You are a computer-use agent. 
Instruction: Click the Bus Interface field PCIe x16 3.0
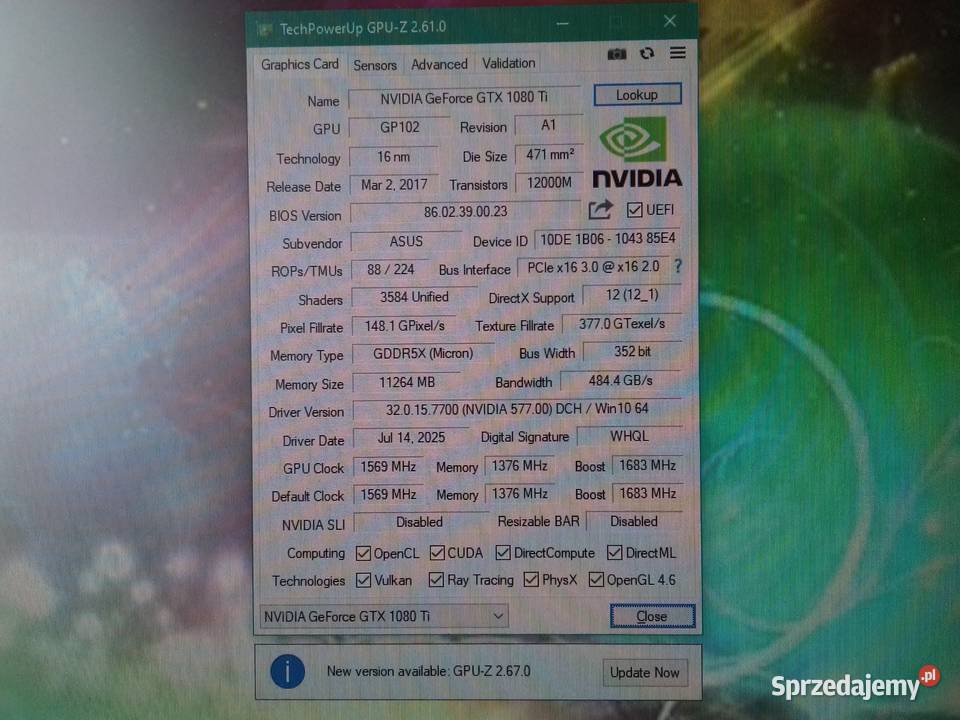pos(593,268)
